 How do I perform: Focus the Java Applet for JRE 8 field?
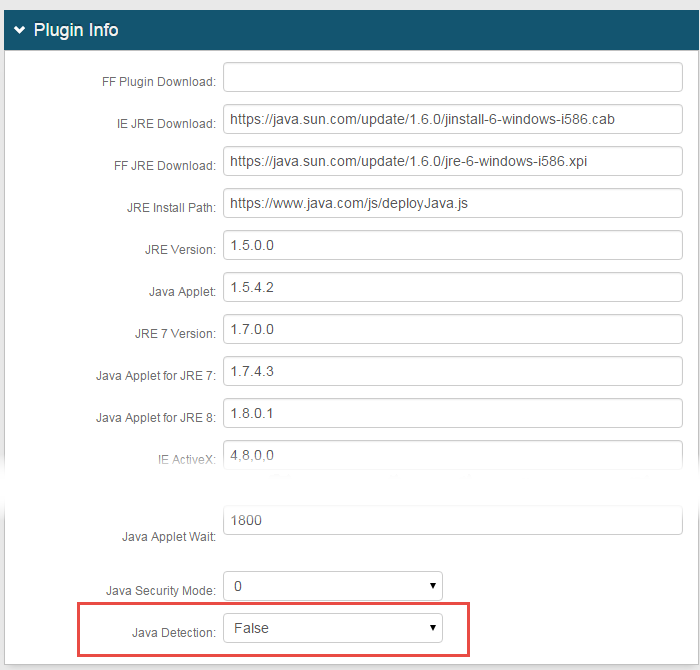(x=452, y=413)
